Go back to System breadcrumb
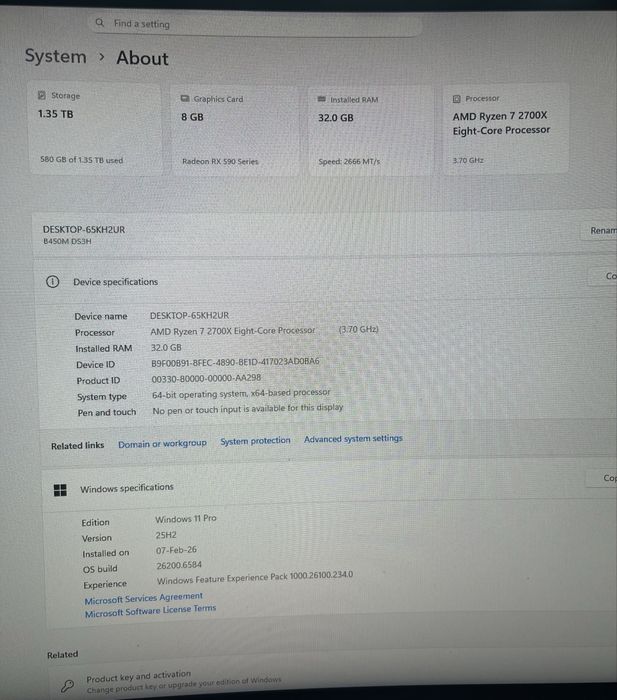617x700 pixels. click(55, 56)
